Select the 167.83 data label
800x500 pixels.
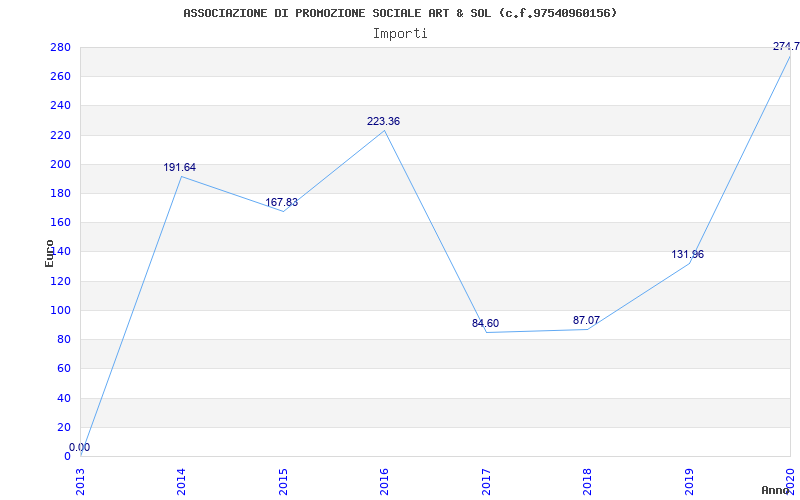point(282,203)
